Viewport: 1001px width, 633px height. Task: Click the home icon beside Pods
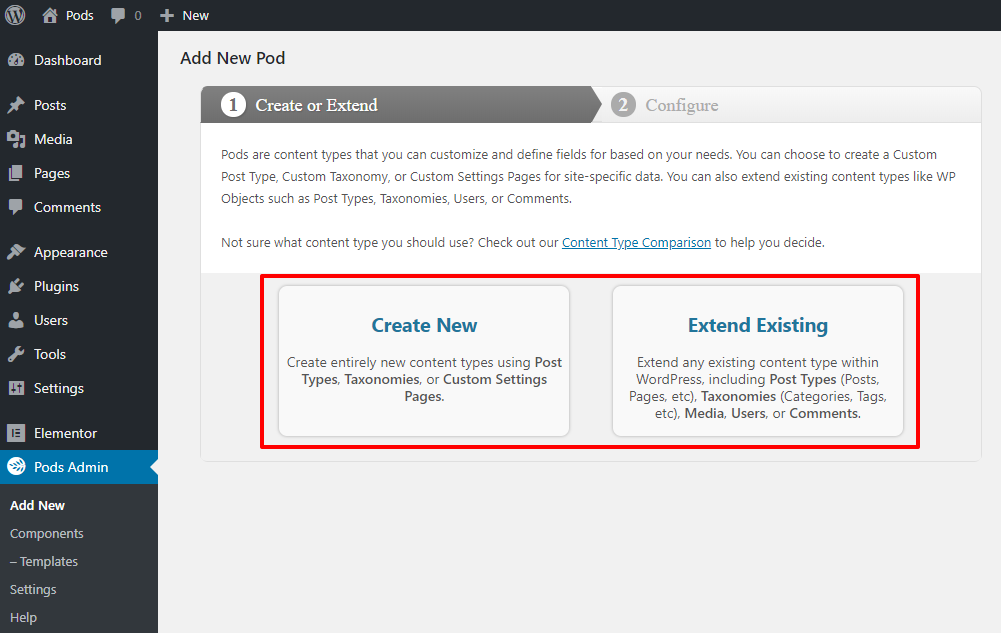click(x=50, y=15)
